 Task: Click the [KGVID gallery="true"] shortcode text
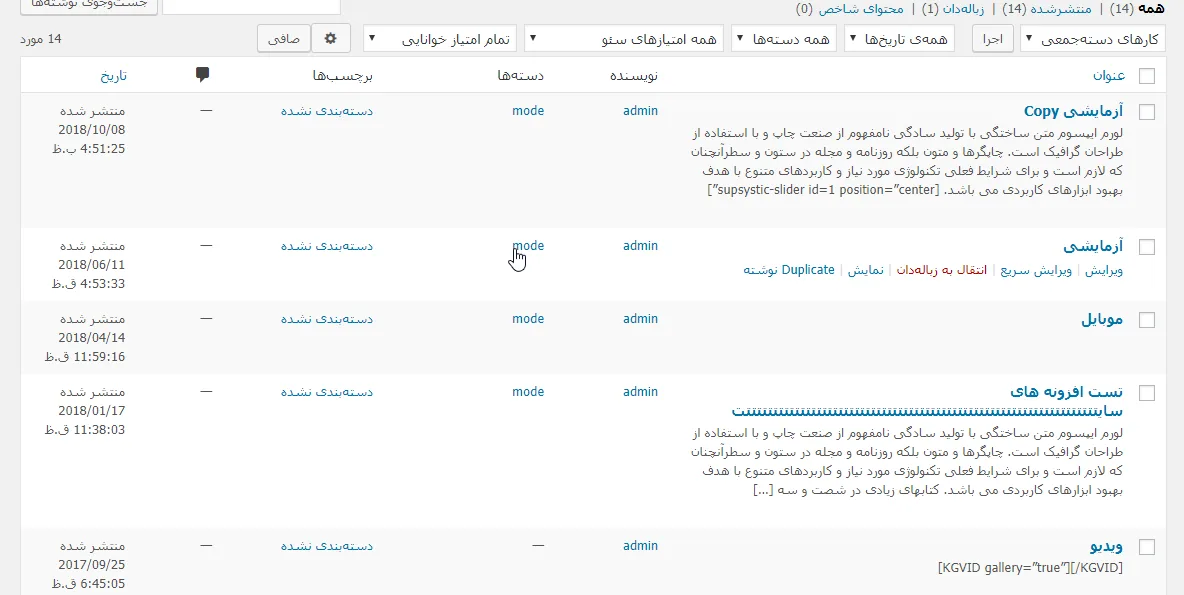(x=1030, y=568)
